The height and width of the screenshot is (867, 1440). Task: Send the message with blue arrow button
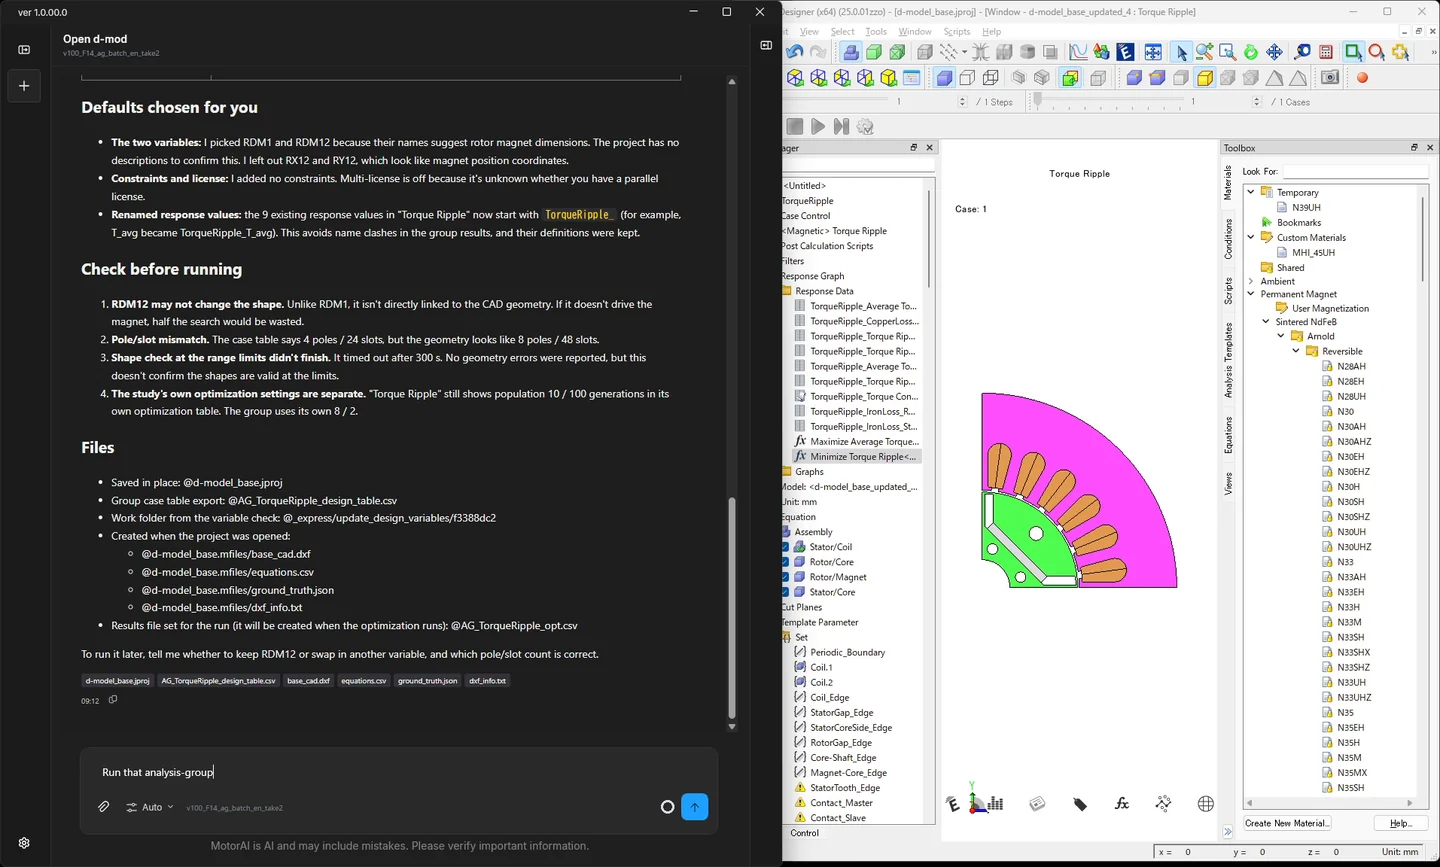(695, 806)
